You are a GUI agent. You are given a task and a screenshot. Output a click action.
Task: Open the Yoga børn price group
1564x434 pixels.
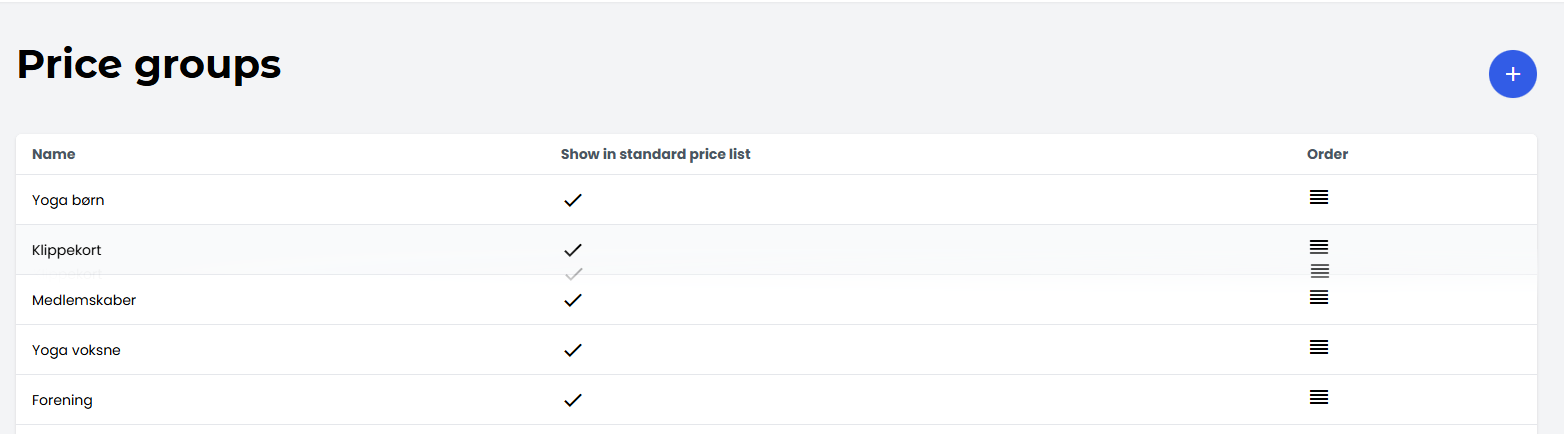point(68,200)
